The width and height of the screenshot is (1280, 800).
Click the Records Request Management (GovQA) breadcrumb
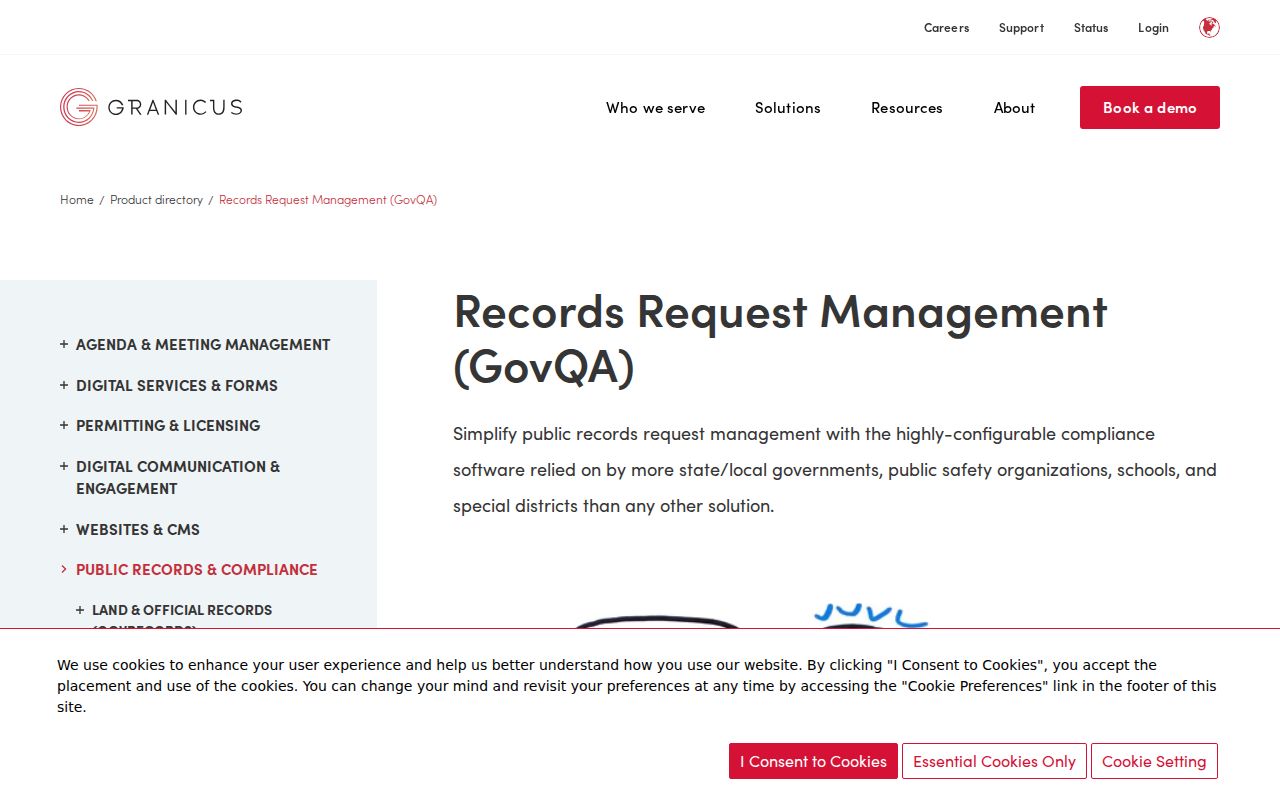point(328,200)
